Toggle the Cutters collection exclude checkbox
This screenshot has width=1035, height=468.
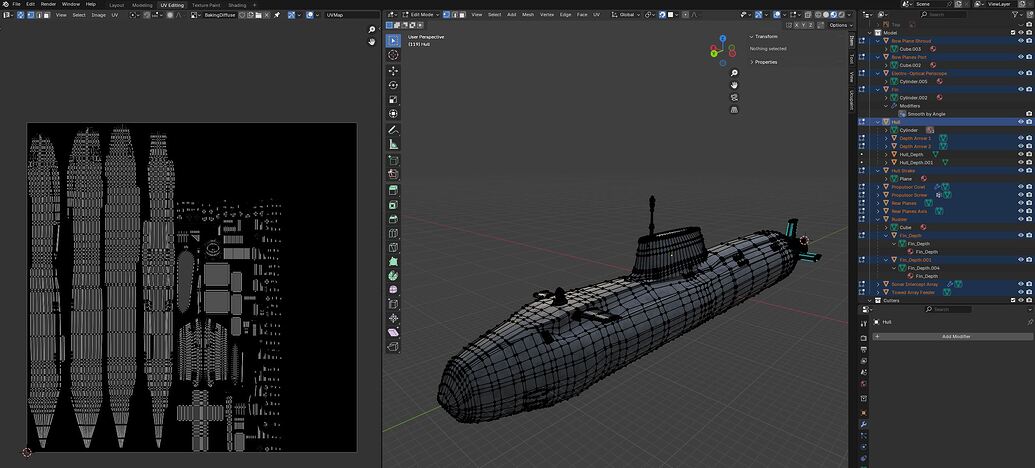(1013, 300)
